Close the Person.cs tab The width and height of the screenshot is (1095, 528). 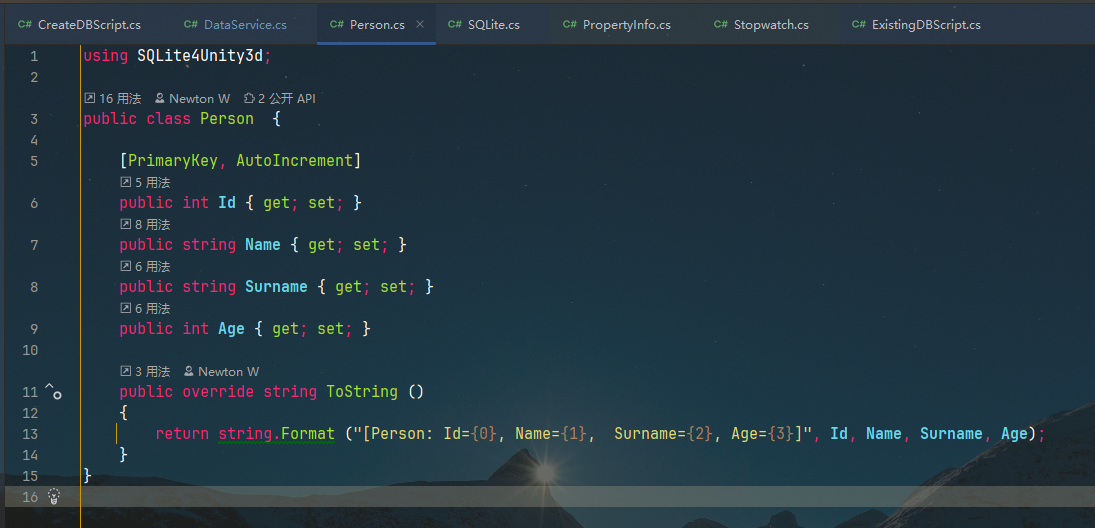point(420,24)
